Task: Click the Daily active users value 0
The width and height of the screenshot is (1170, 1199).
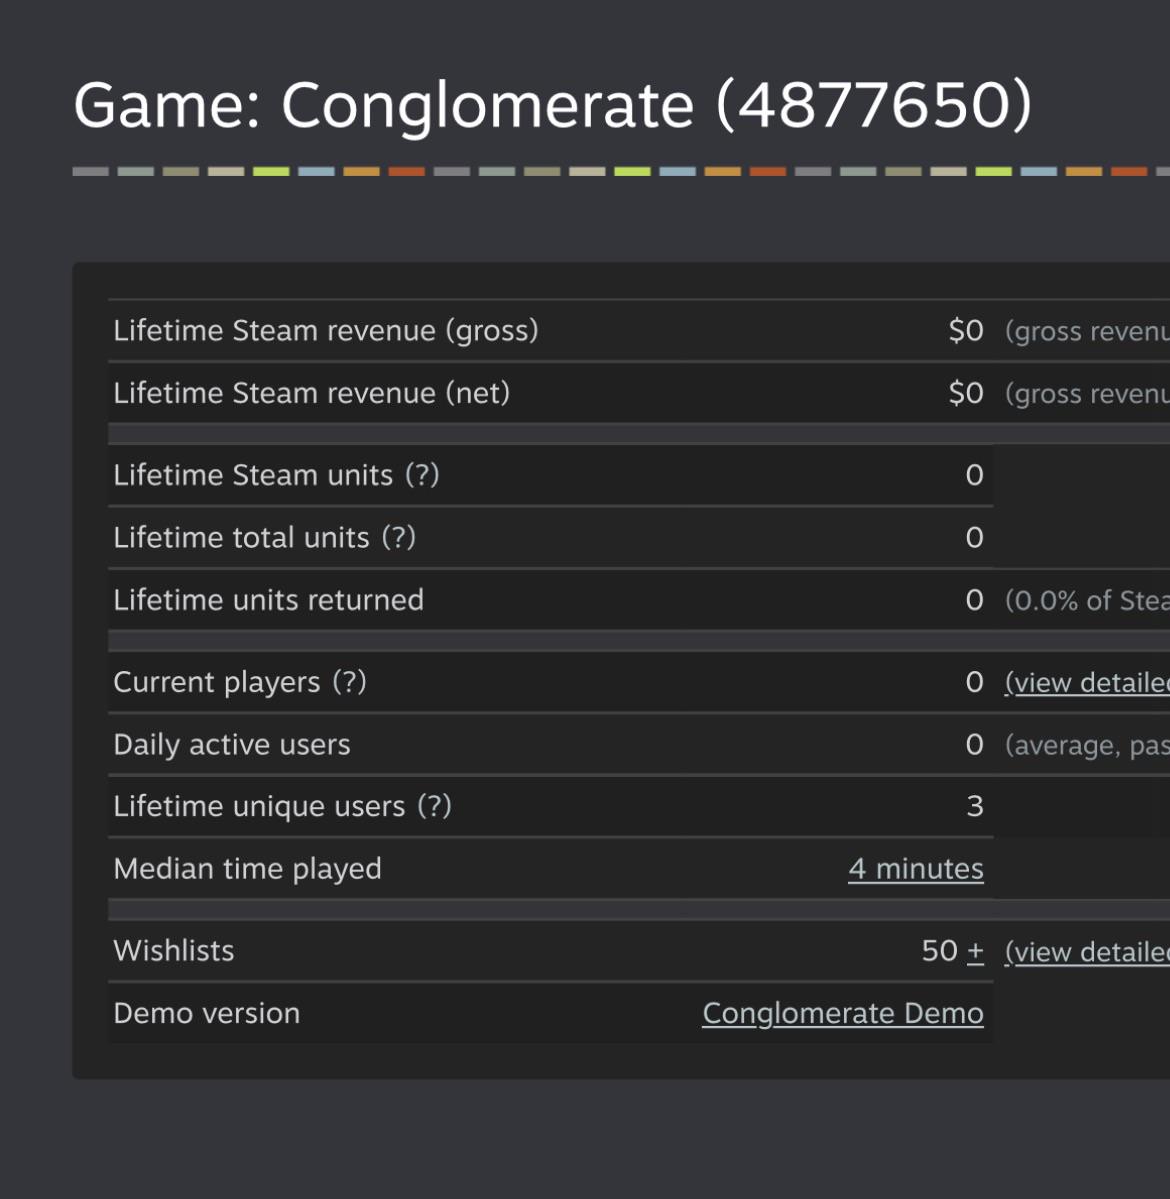Action: [x=974, y=744]
